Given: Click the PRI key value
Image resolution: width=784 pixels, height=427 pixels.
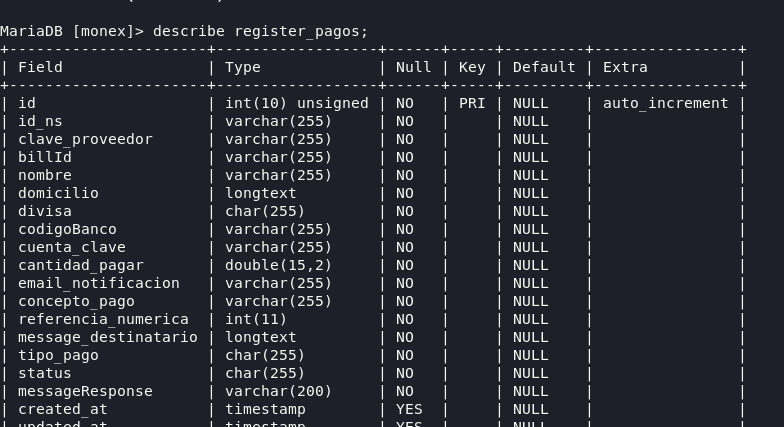Looking at the screenshot, I should pyautogui.click(x=472, y=103).
